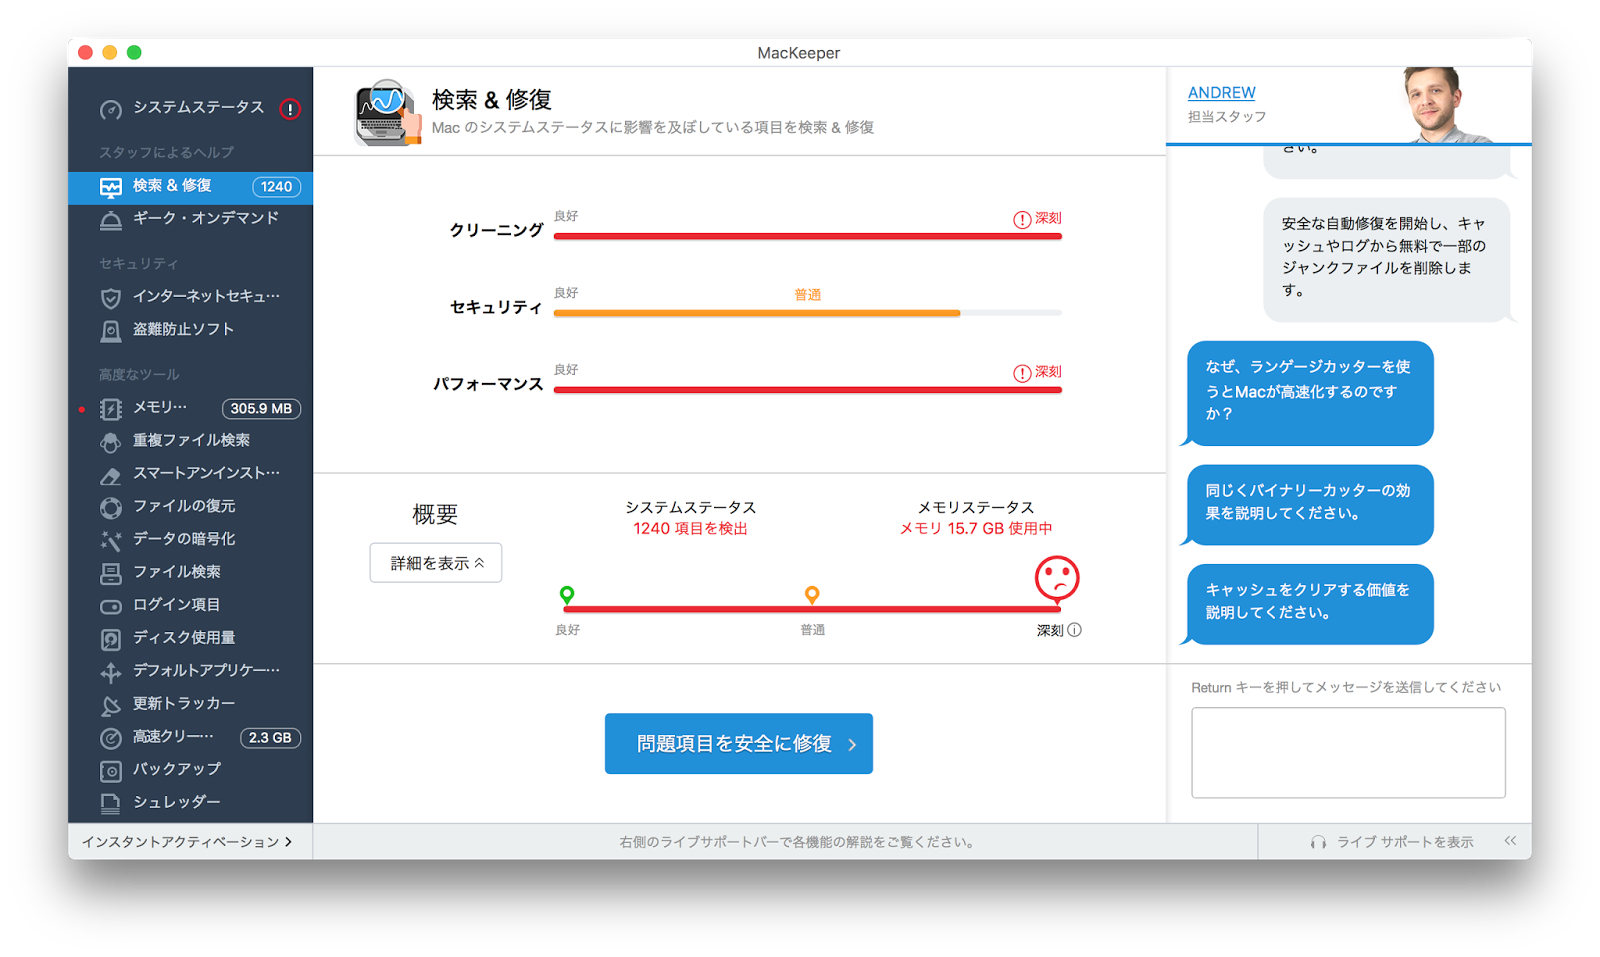Click the 更新トラッカー icon
This screenshot has width=1600, height=957.
111,705
